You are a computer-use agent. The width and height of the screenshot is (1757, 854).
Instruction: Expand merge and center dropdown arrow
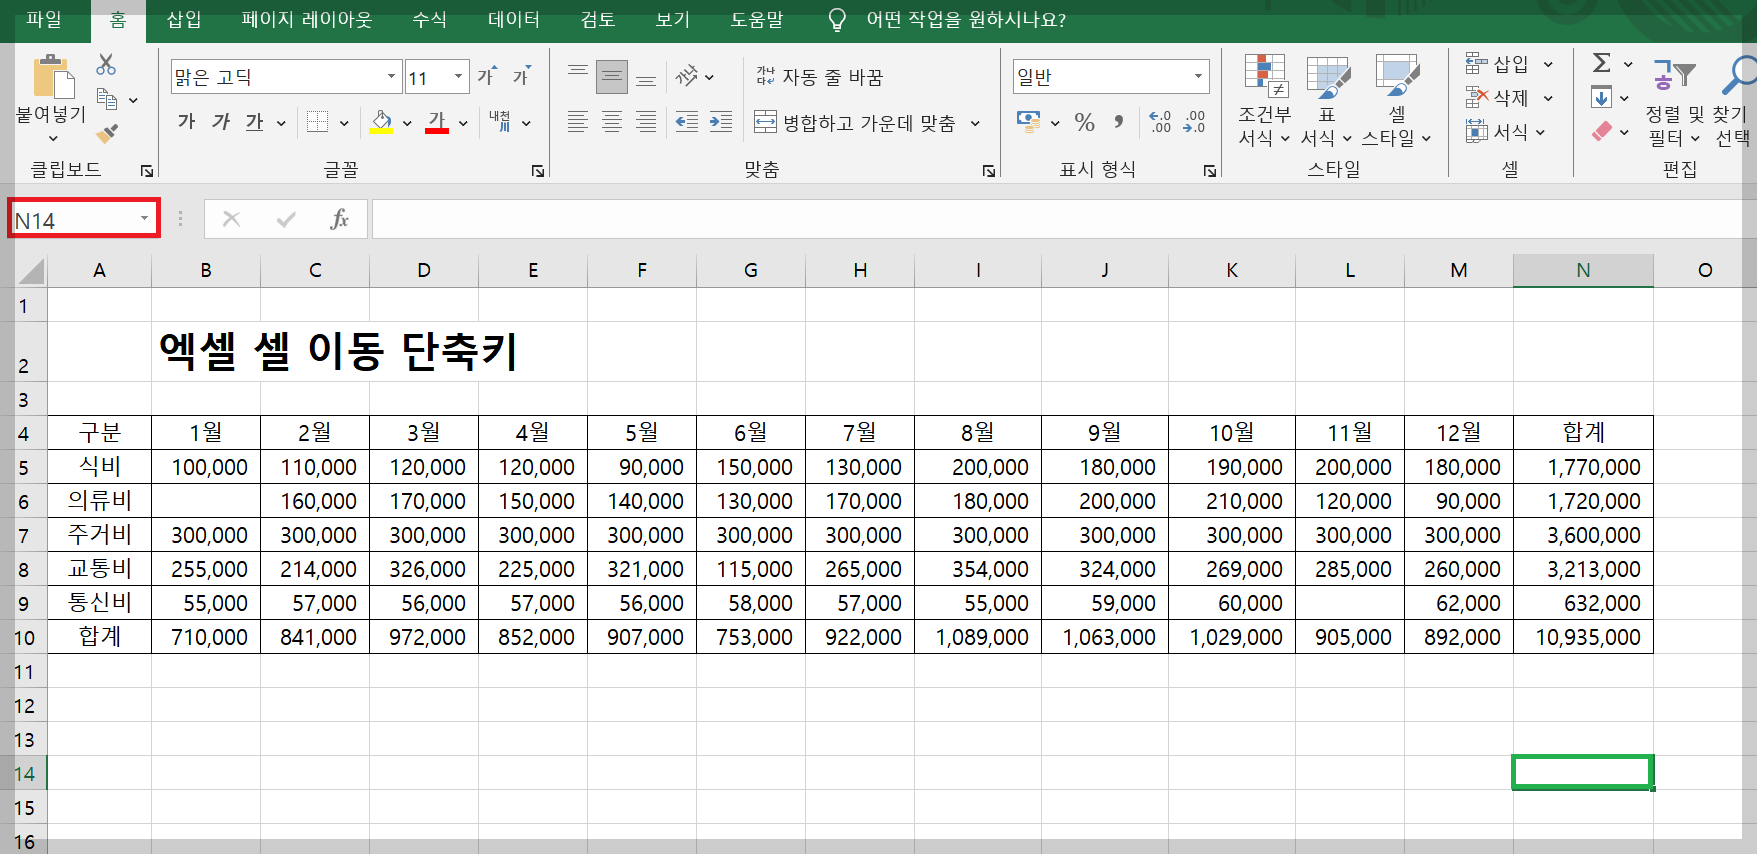975,123
